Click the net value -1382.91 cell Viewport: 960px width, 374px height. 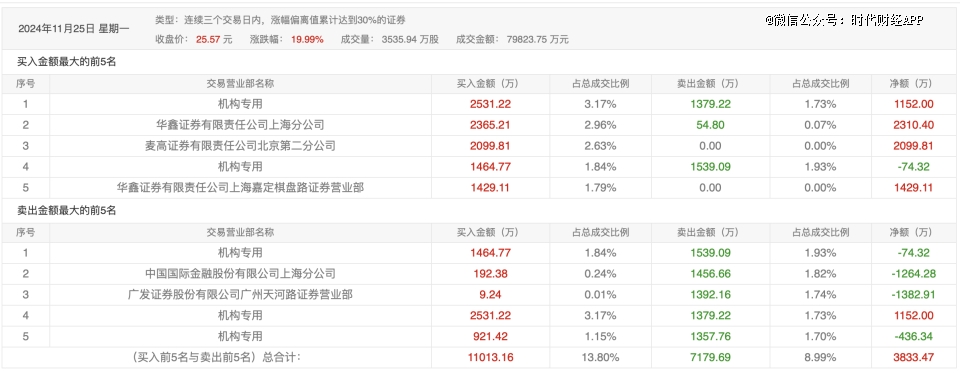point(911,294)
